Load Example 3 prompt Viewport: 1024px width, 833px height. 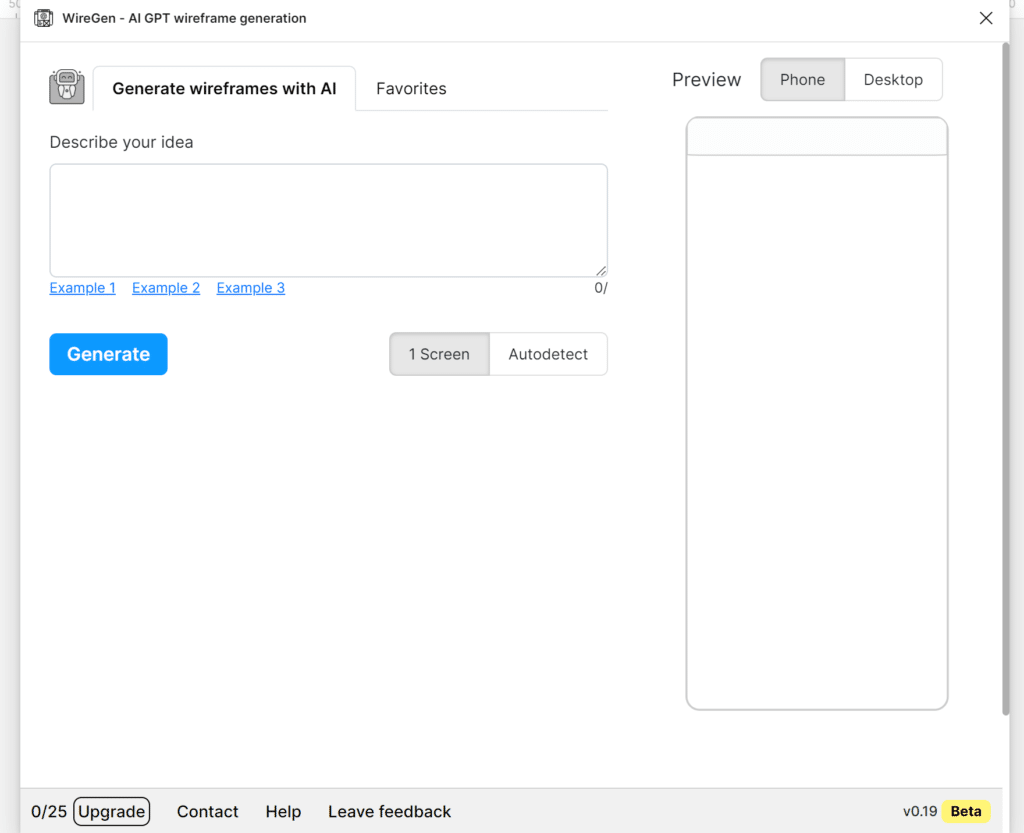[251, 288]
